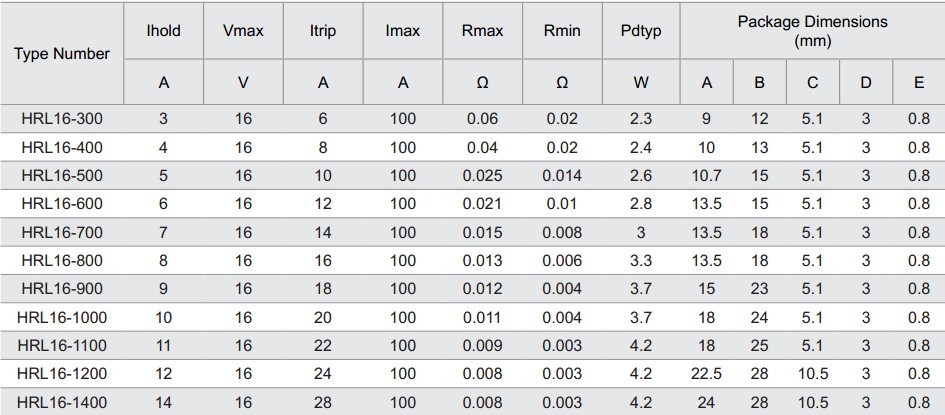The width and height of the screenshot is (945, 415).
Task: Click the Itrip header cell
Action: pos(323,31)
